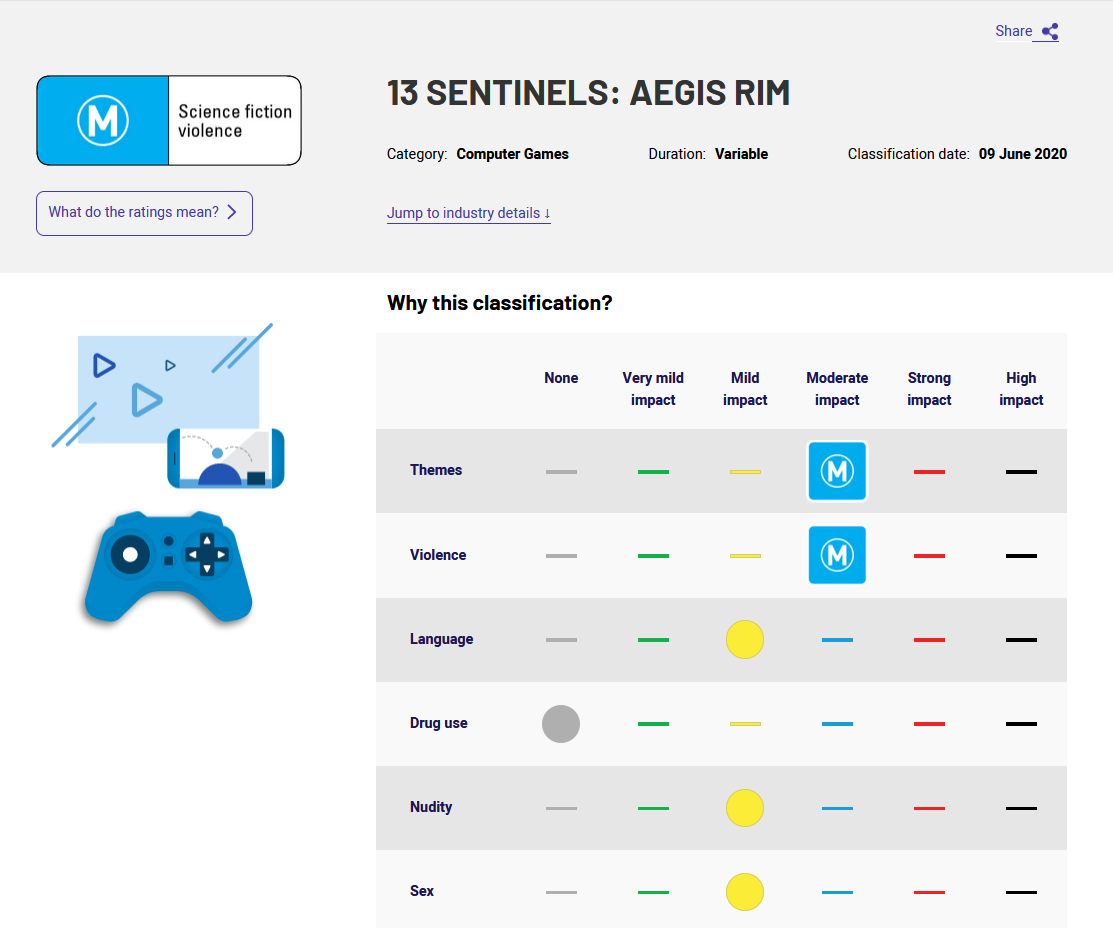Click green very mild marker in Language row
The width and height of the screenshot is (1113, 928).
pos(653,640)
